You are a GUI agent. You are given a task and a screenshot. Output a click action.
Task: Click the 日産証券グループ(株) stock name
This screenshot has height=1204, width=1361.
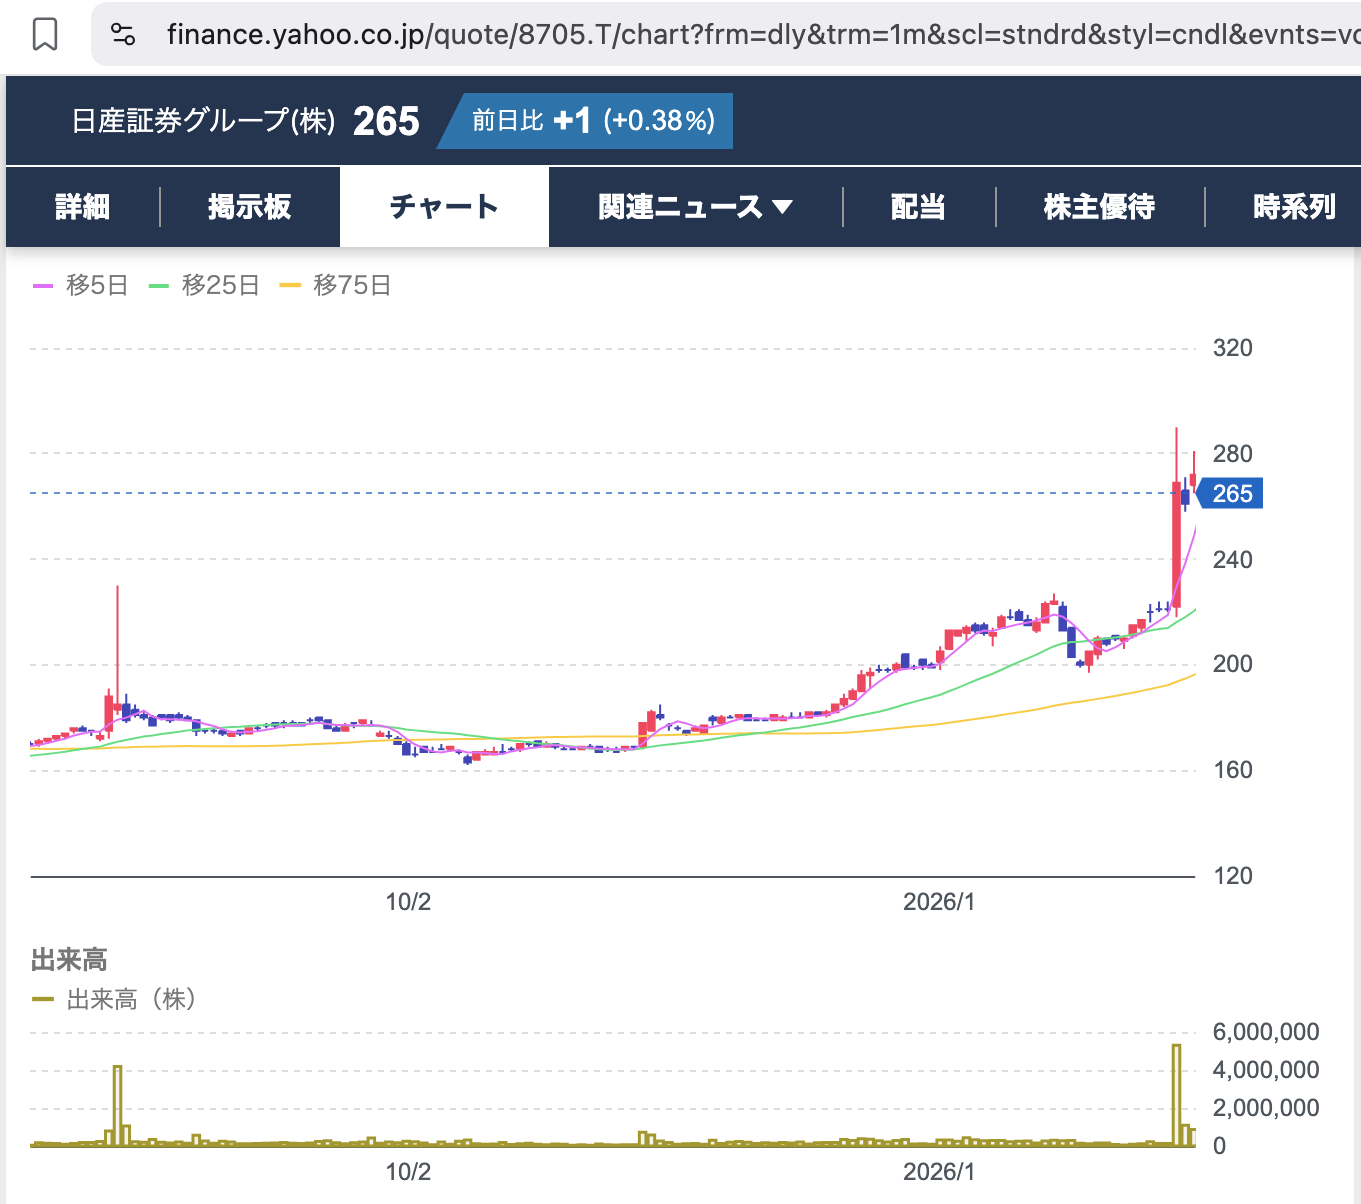click(204, 121)
